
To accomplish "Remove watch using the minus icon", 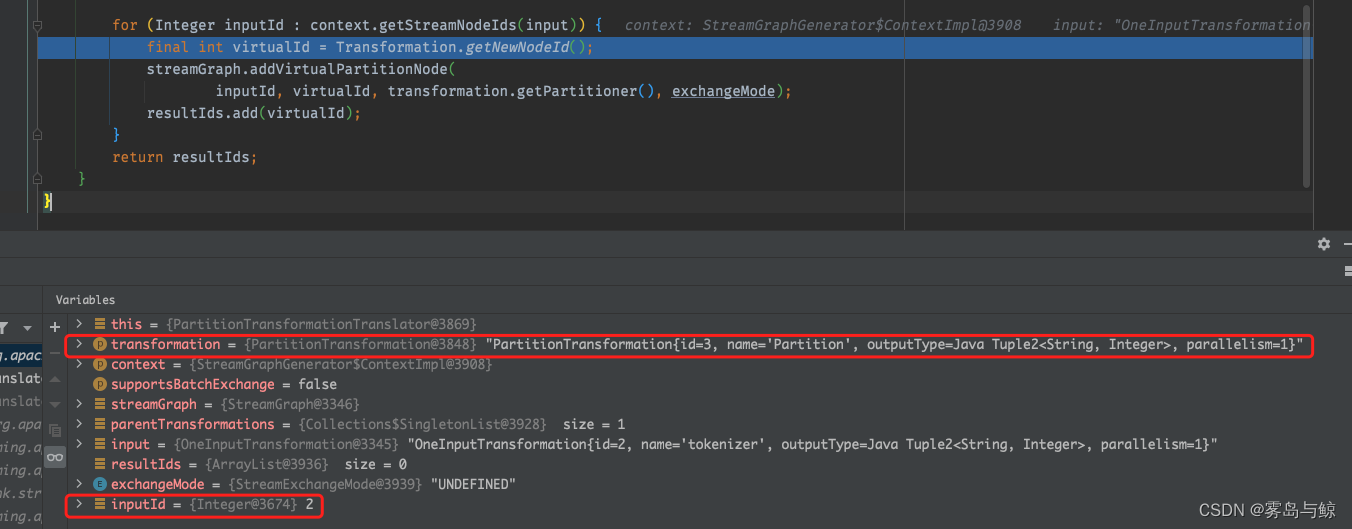I will 55,353.
